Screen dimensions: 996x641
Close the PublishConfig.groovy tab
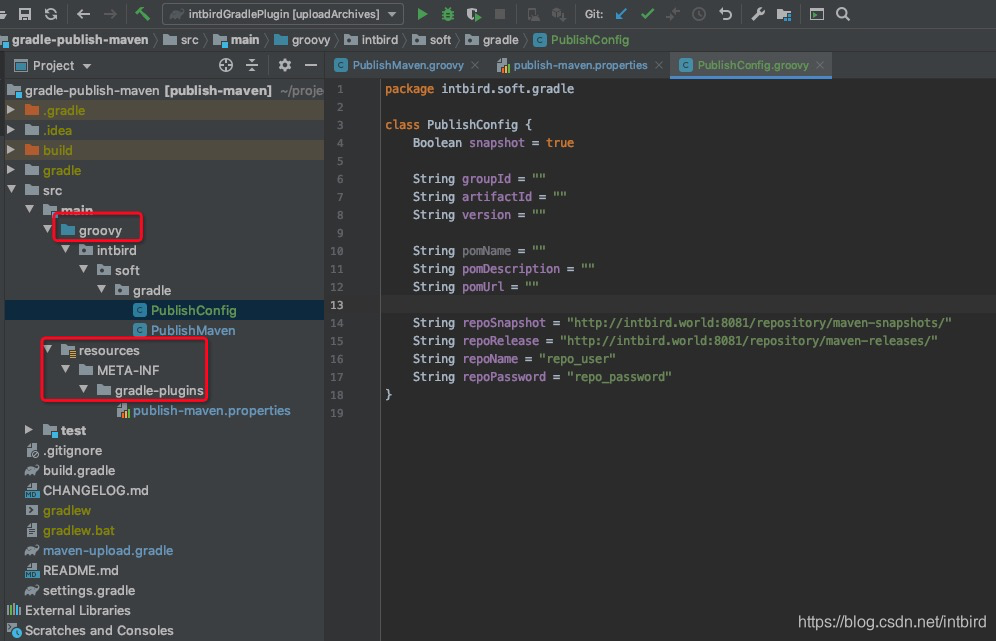pos(820,65)
